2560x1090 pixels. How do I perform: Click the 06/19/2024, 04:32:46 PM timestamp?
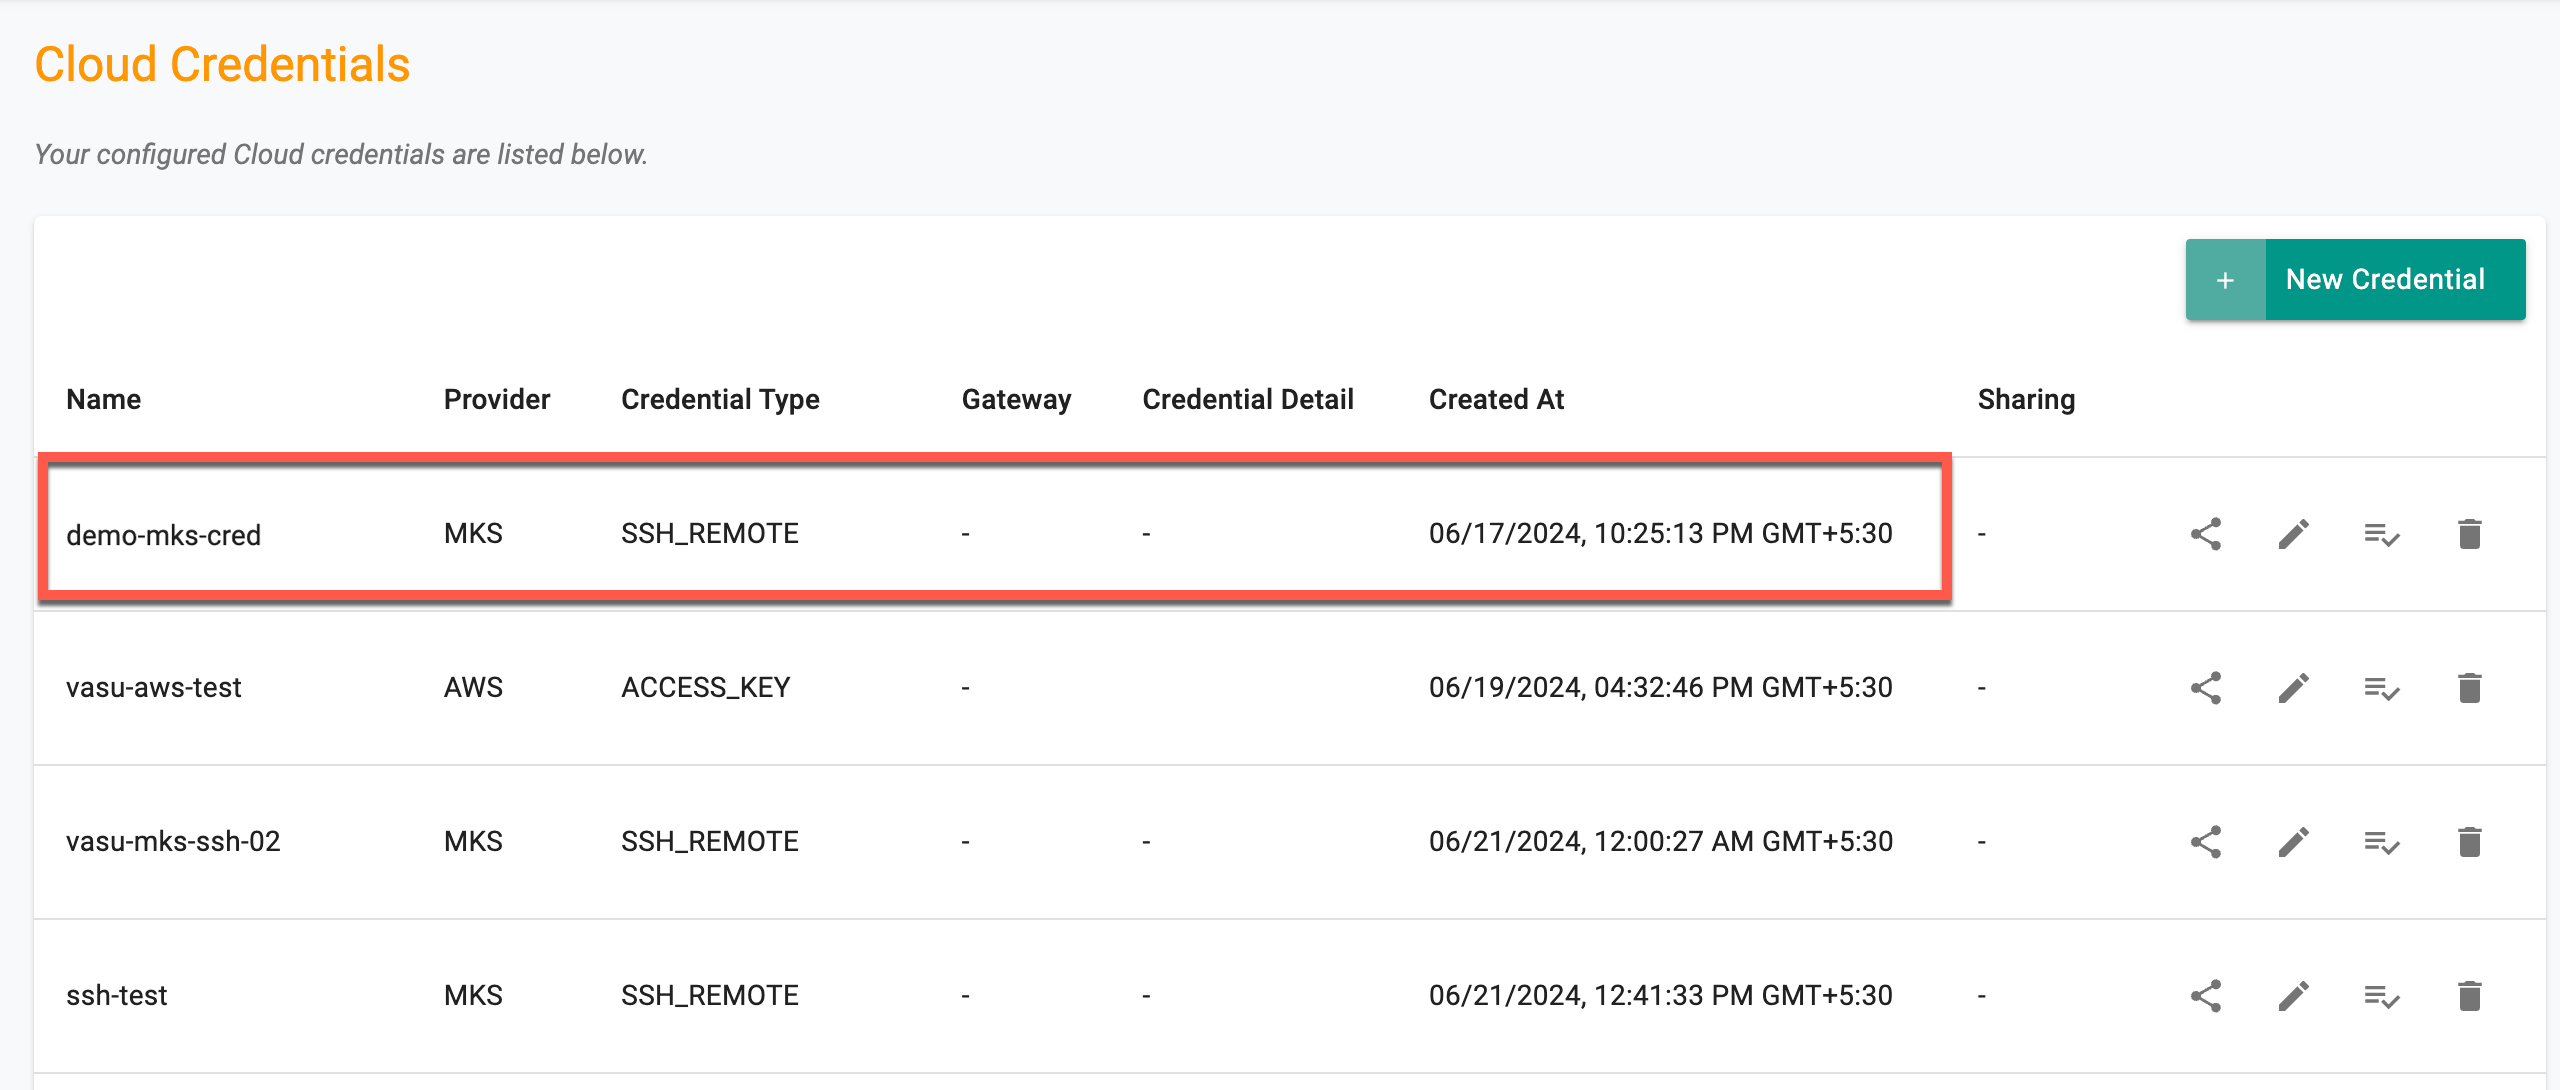tap(1661, 688)
